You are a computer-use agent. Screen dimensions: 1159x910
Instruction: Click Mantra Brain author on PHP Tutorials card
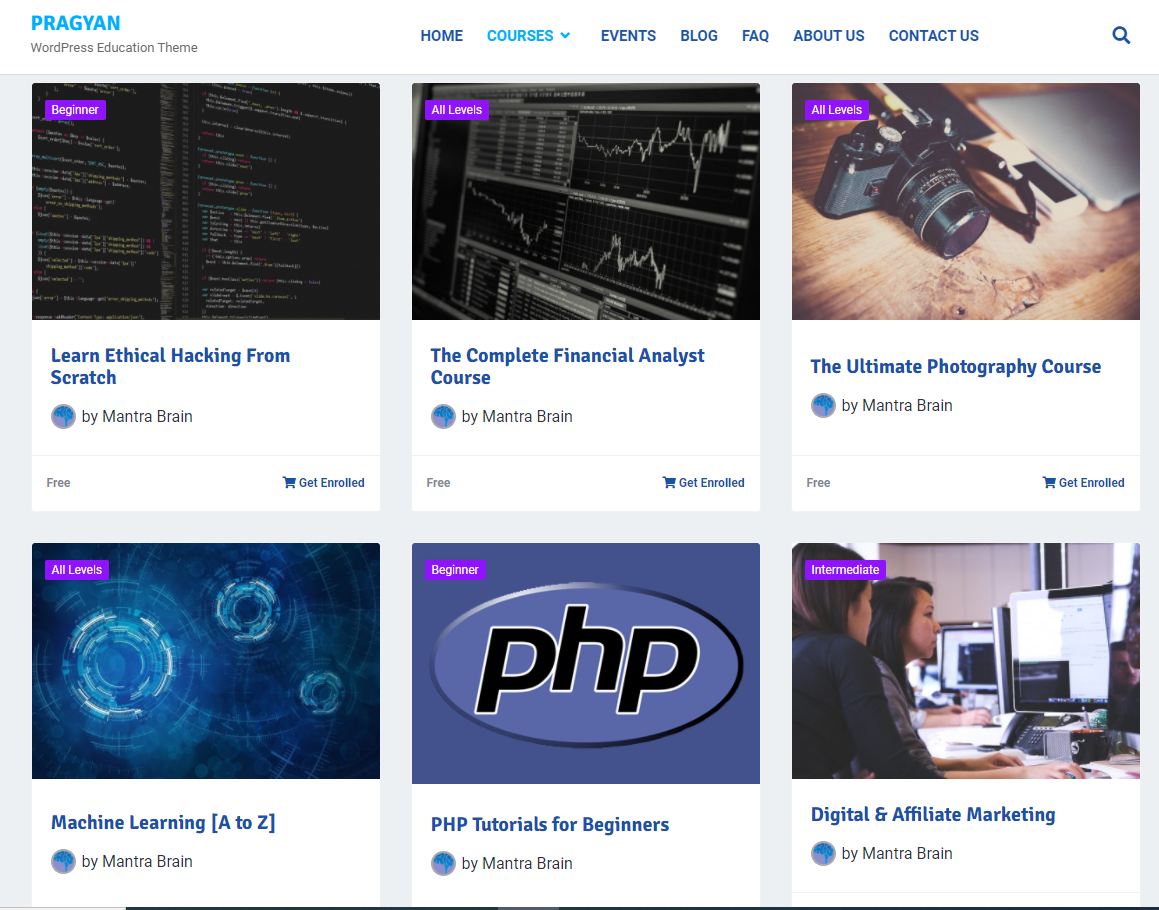527,863
